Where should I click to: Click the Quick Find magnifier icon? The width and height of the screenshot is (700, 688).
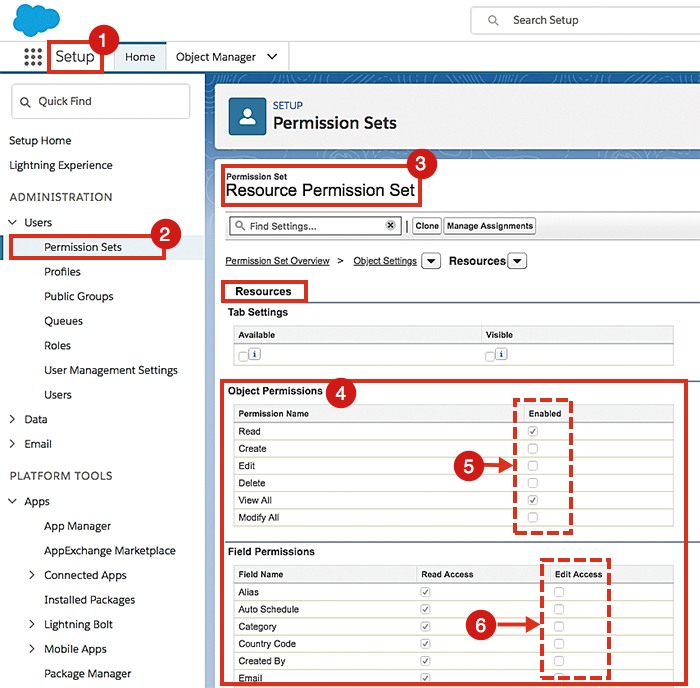coord(25,102)
